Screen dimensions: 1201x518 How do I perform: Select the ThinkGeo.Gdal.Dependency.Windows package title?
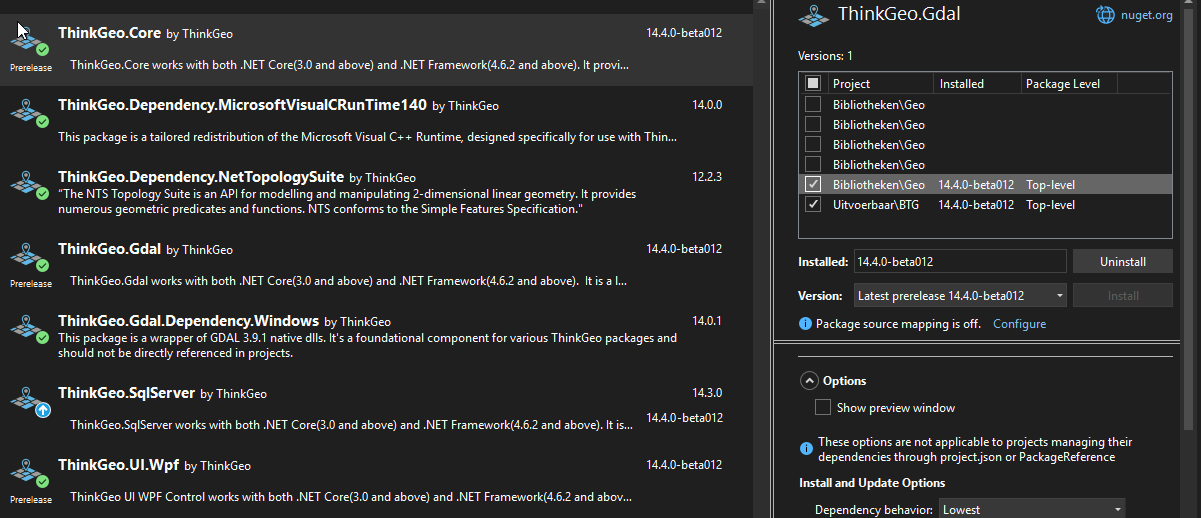pos(188,321)
